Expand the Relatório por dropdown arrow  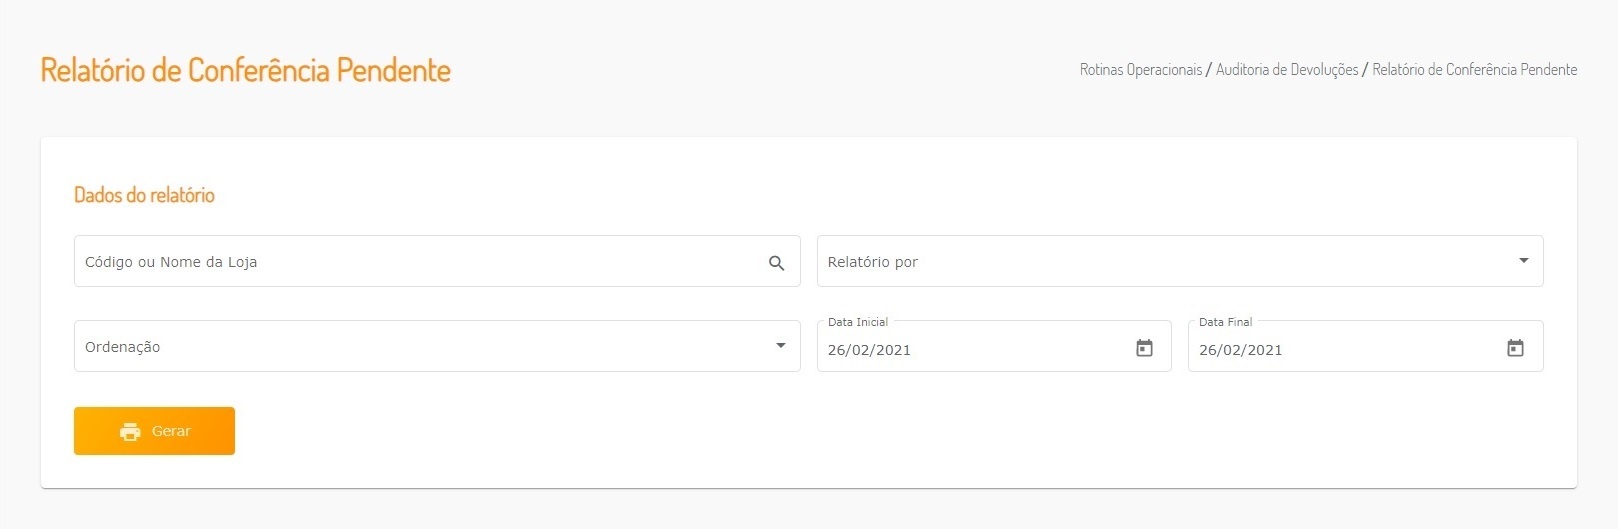pos(1523,261)
